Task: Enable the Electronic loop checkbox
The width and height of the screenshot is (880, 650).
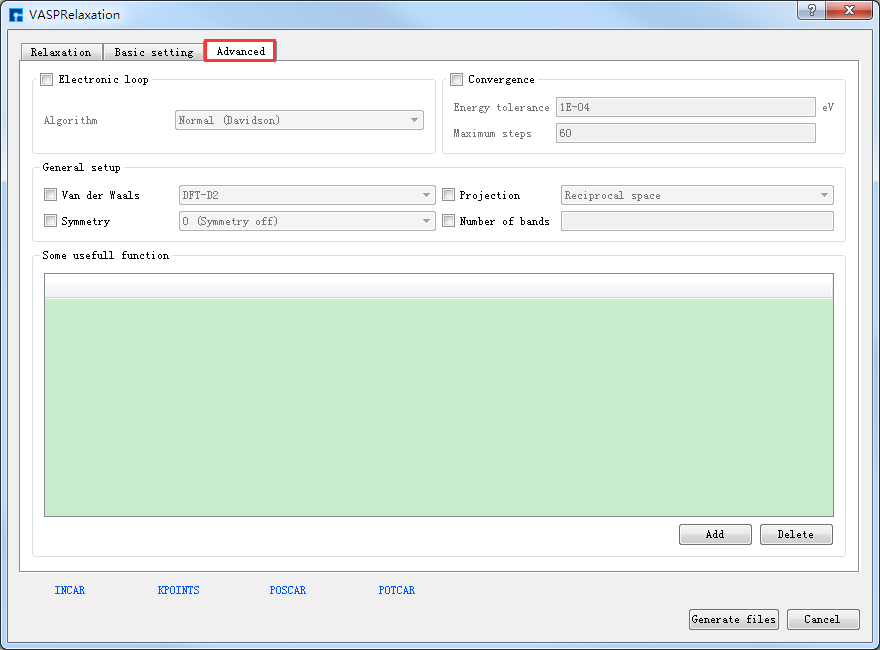Action: (47, 80)
